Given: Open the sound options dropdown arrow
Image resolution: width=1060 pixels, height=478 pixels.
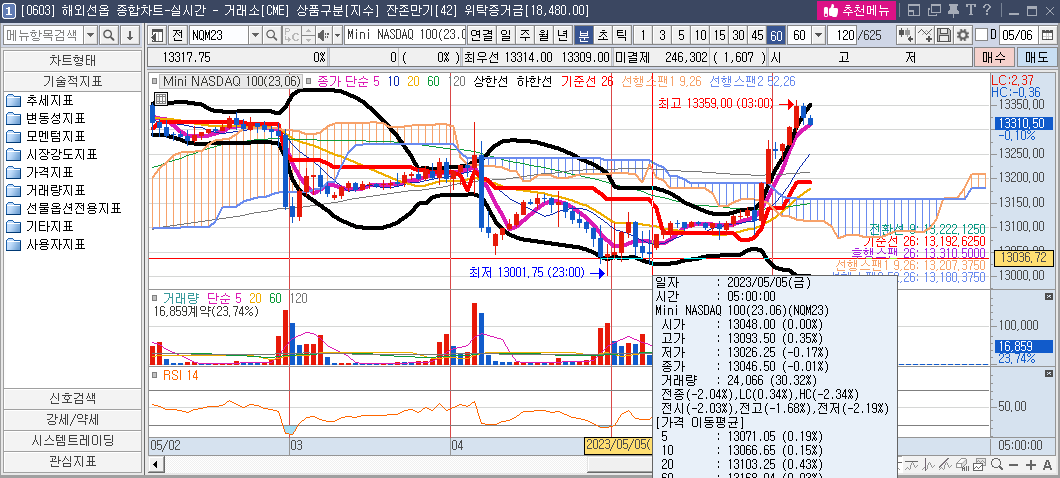Looking at the screenshot, I should tap(336, 35).
